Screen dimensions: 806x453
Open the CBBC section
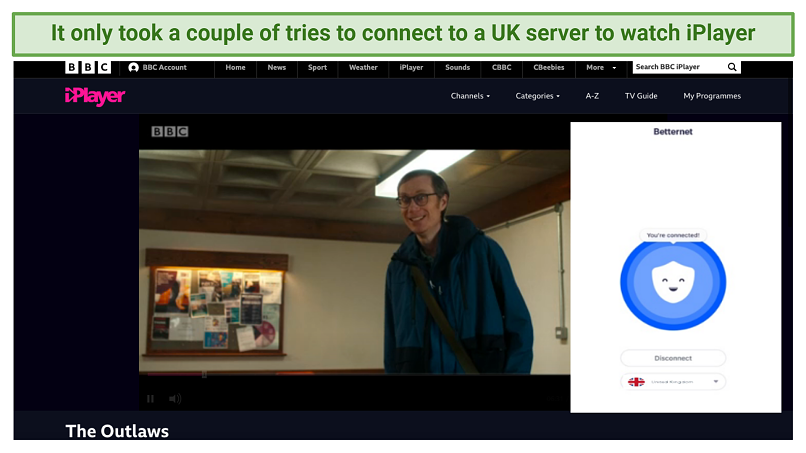pyautogui.click(x=502, y=67)
